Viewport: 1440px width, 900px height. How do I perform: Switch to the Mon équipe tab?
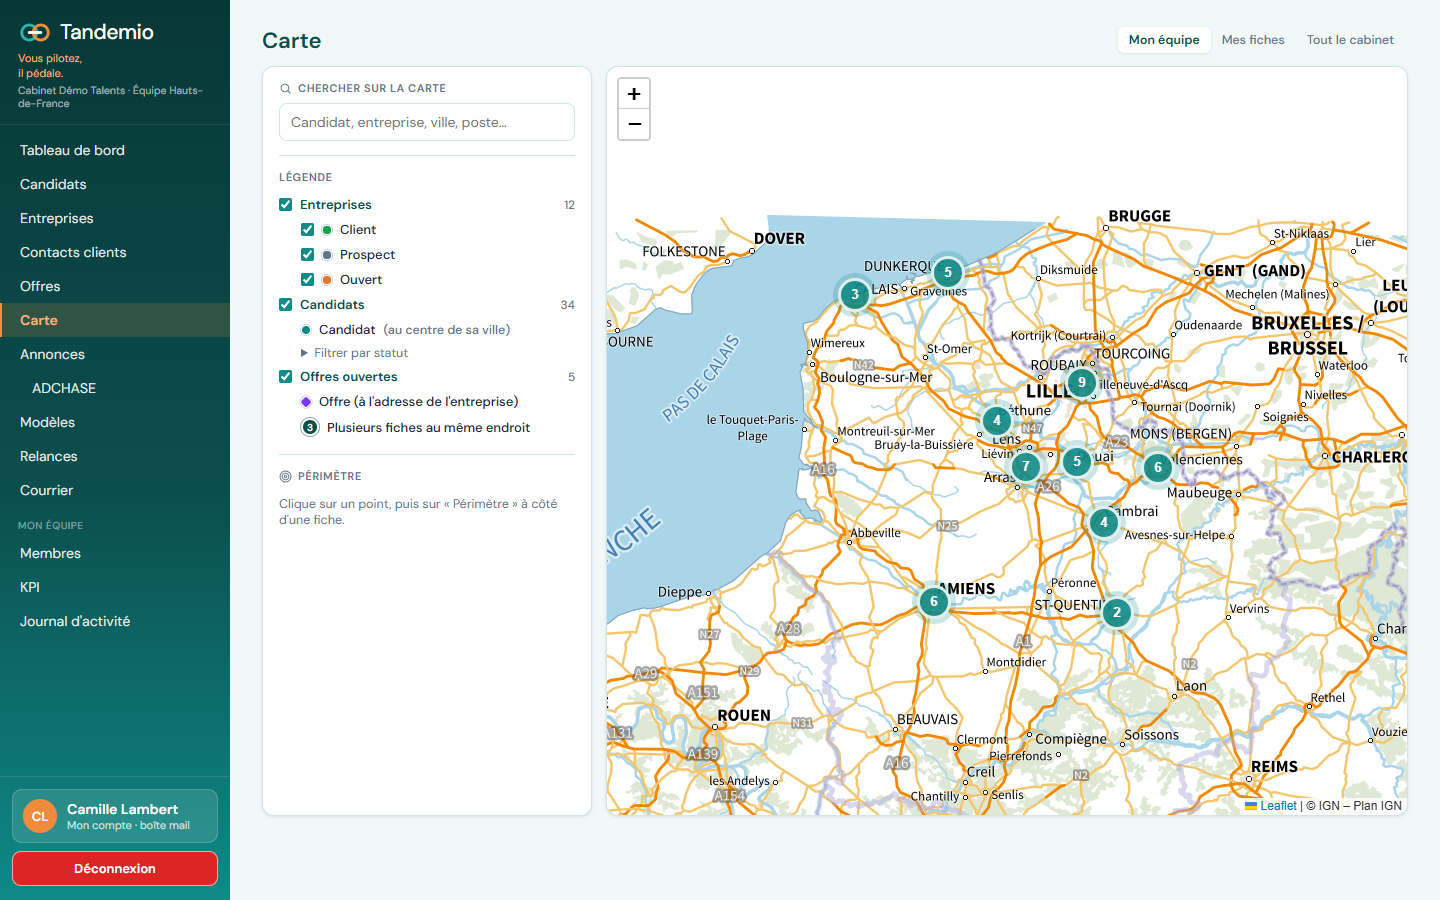click(1164, 40)
